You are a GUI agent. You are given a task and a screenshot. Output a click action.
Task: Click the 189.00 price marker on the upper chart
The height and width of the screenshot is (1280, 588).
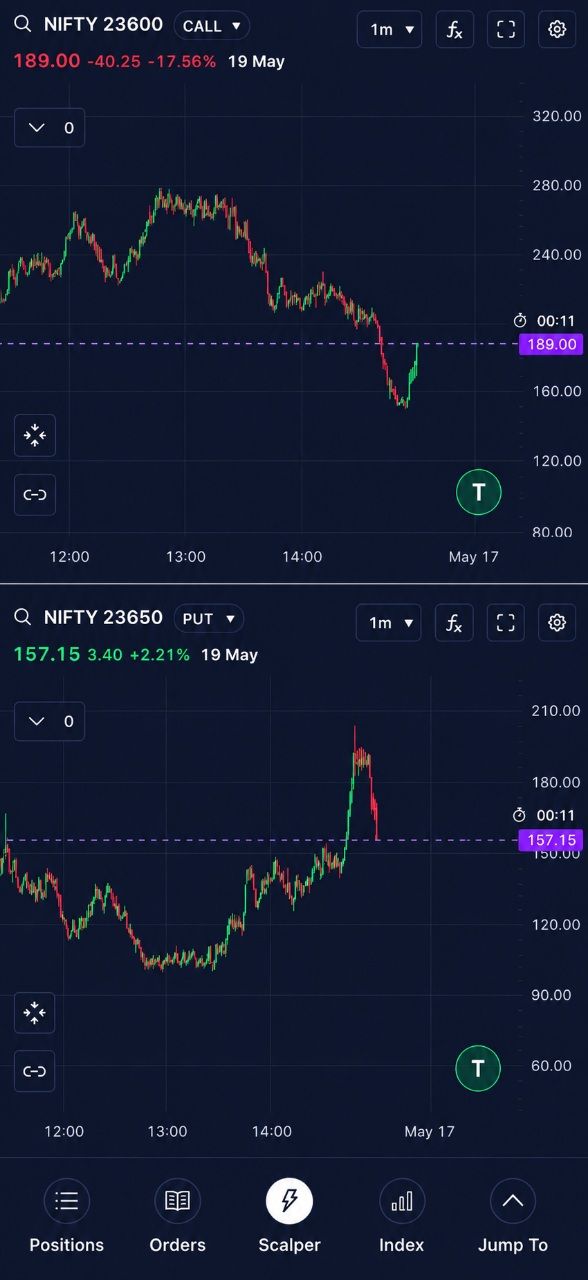pos(551,344)
